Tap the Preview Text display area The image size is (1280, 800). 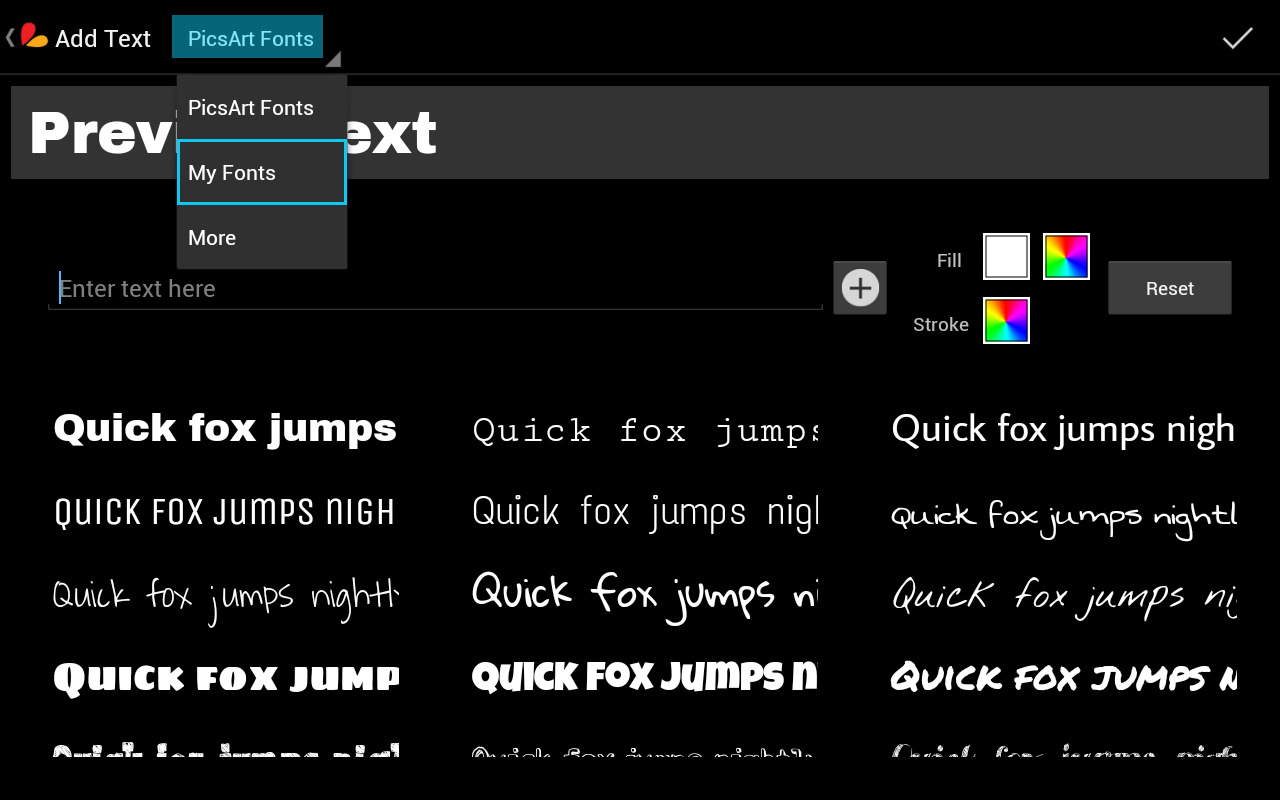640,133
